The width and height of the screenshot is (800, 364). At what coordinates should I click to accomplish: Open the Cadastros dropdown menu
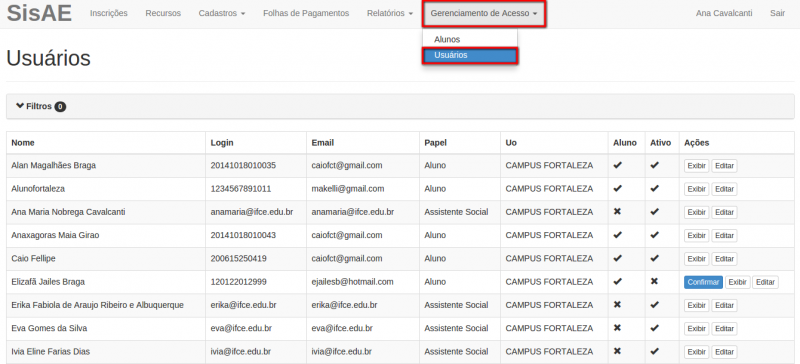point(222,13)
